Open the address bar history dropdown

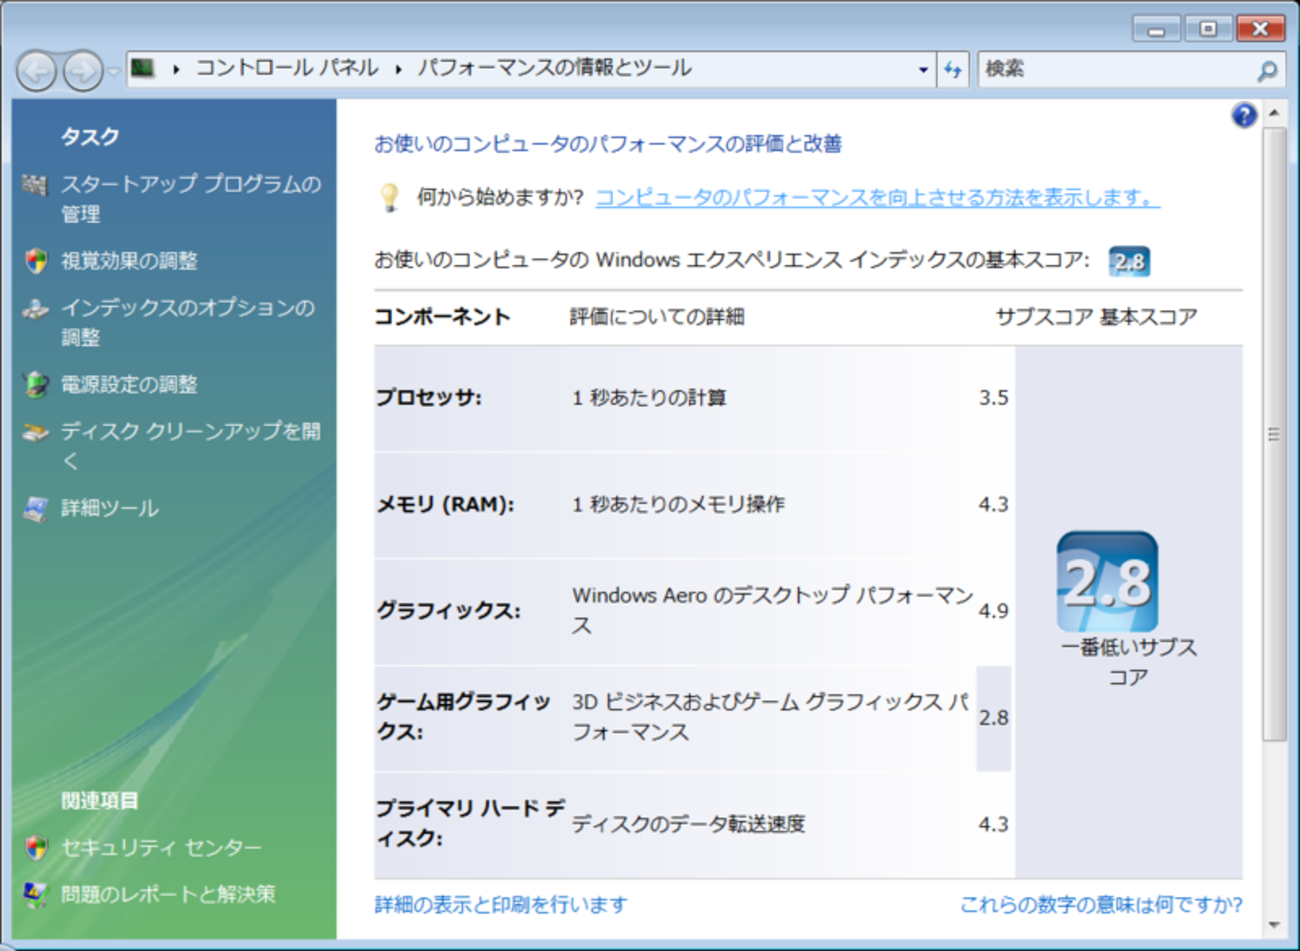click(923, 69)
